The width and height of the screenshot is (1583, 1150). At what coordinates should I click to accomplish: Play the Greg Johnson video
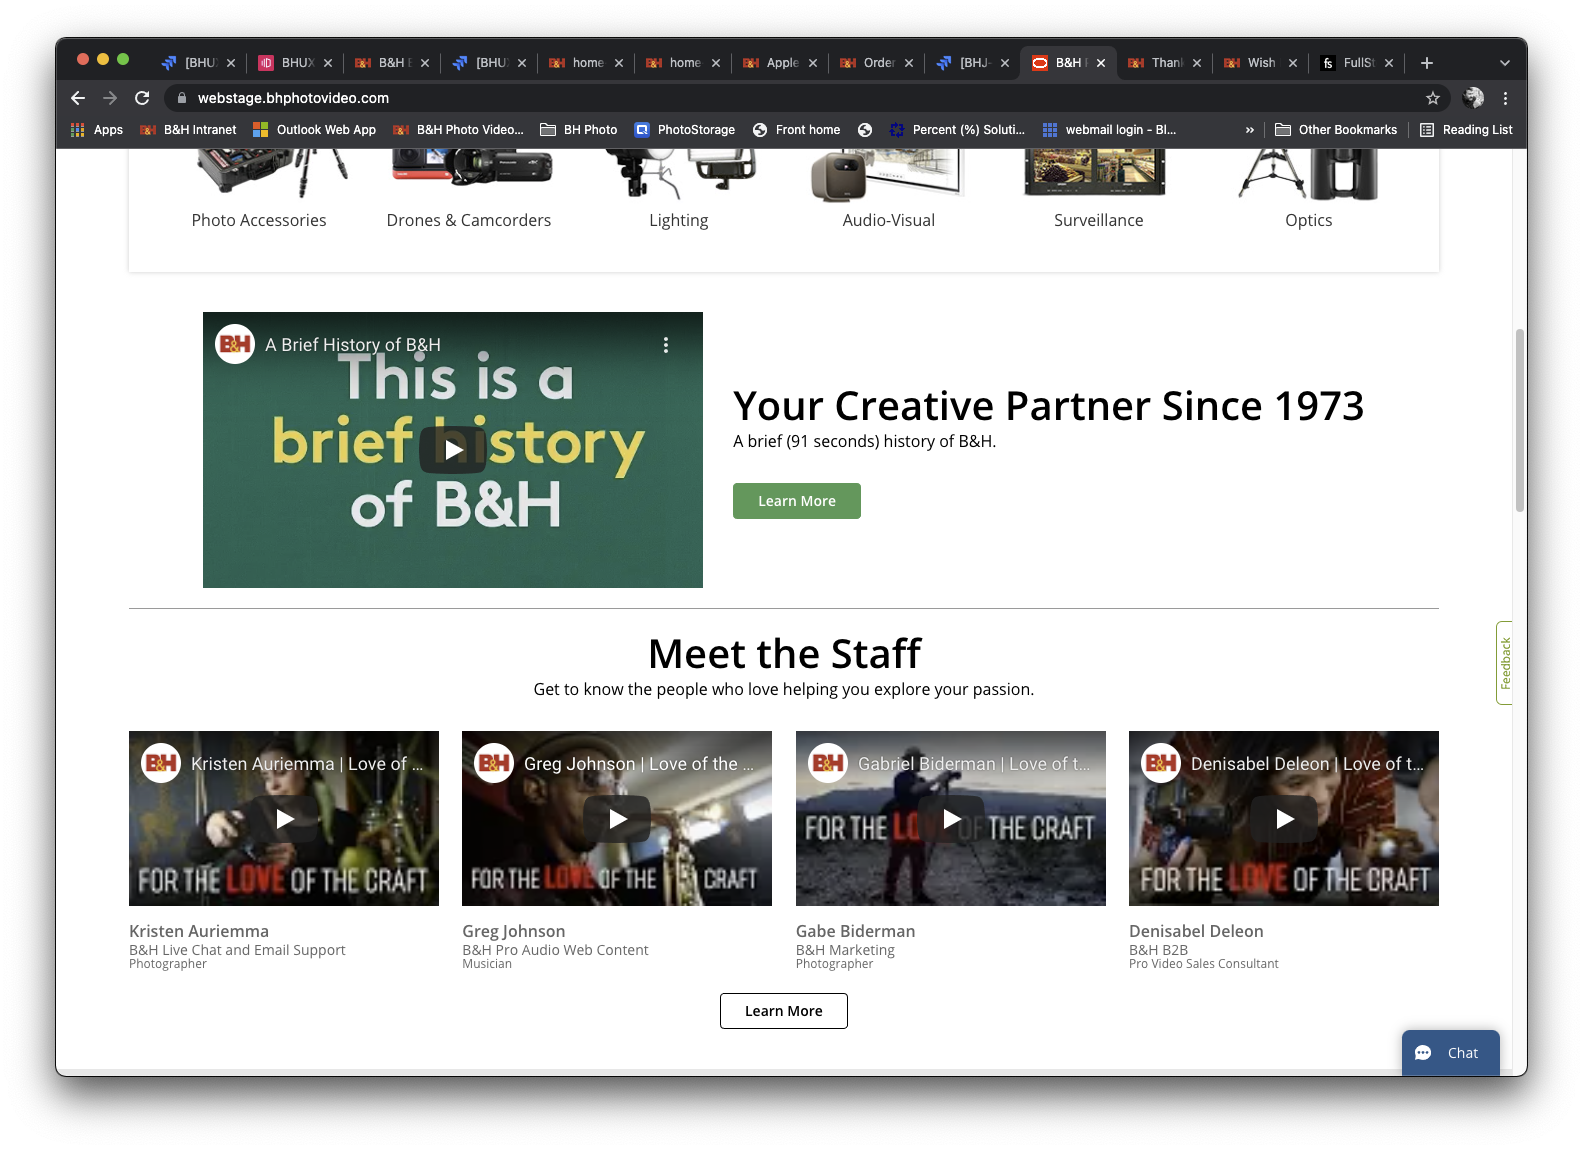(x=618, y=819)
